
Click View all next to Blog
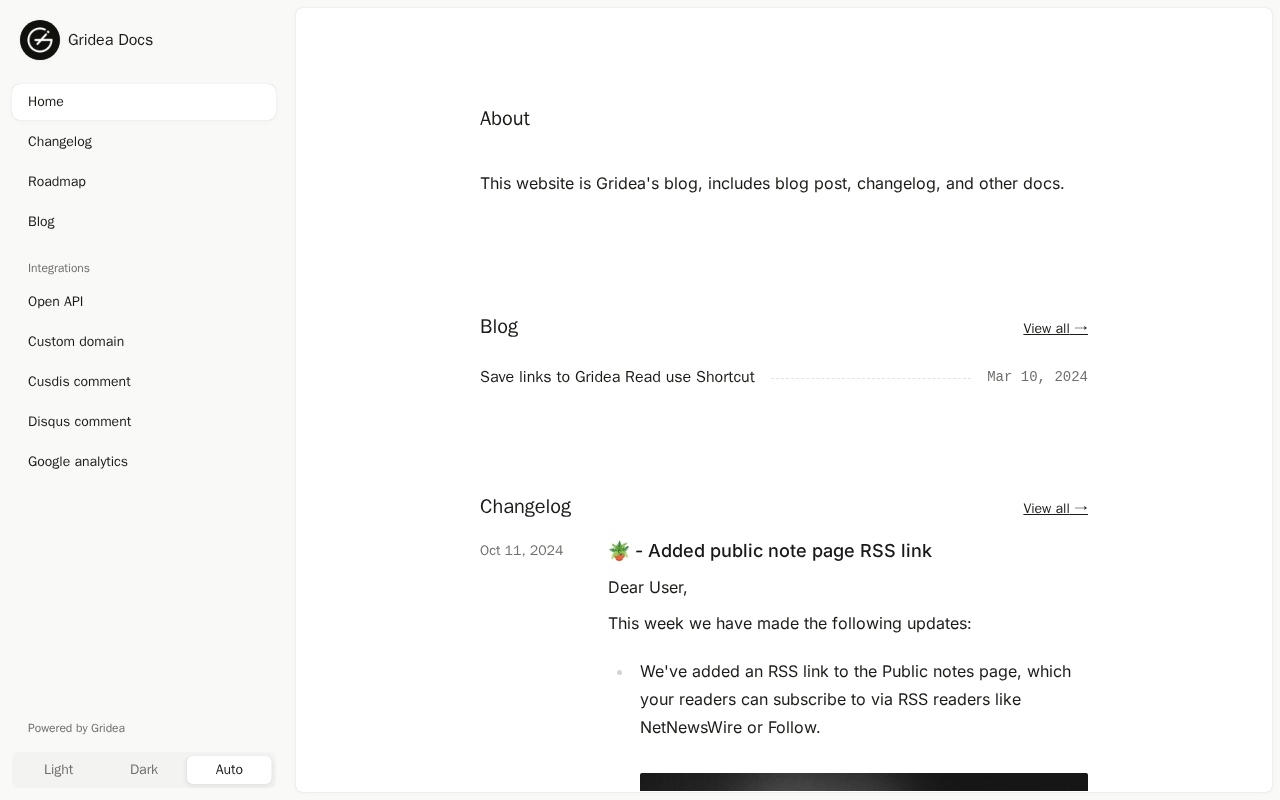click(1055, 329)
